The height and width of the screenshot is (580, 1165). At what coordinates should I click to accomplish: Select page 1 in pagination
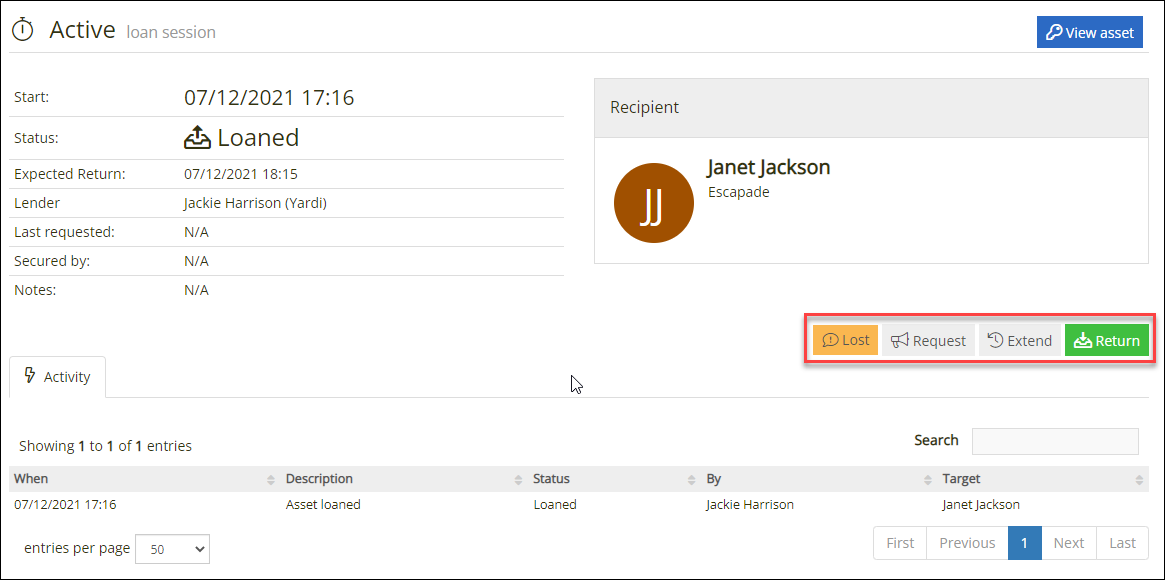(1025, 543)
